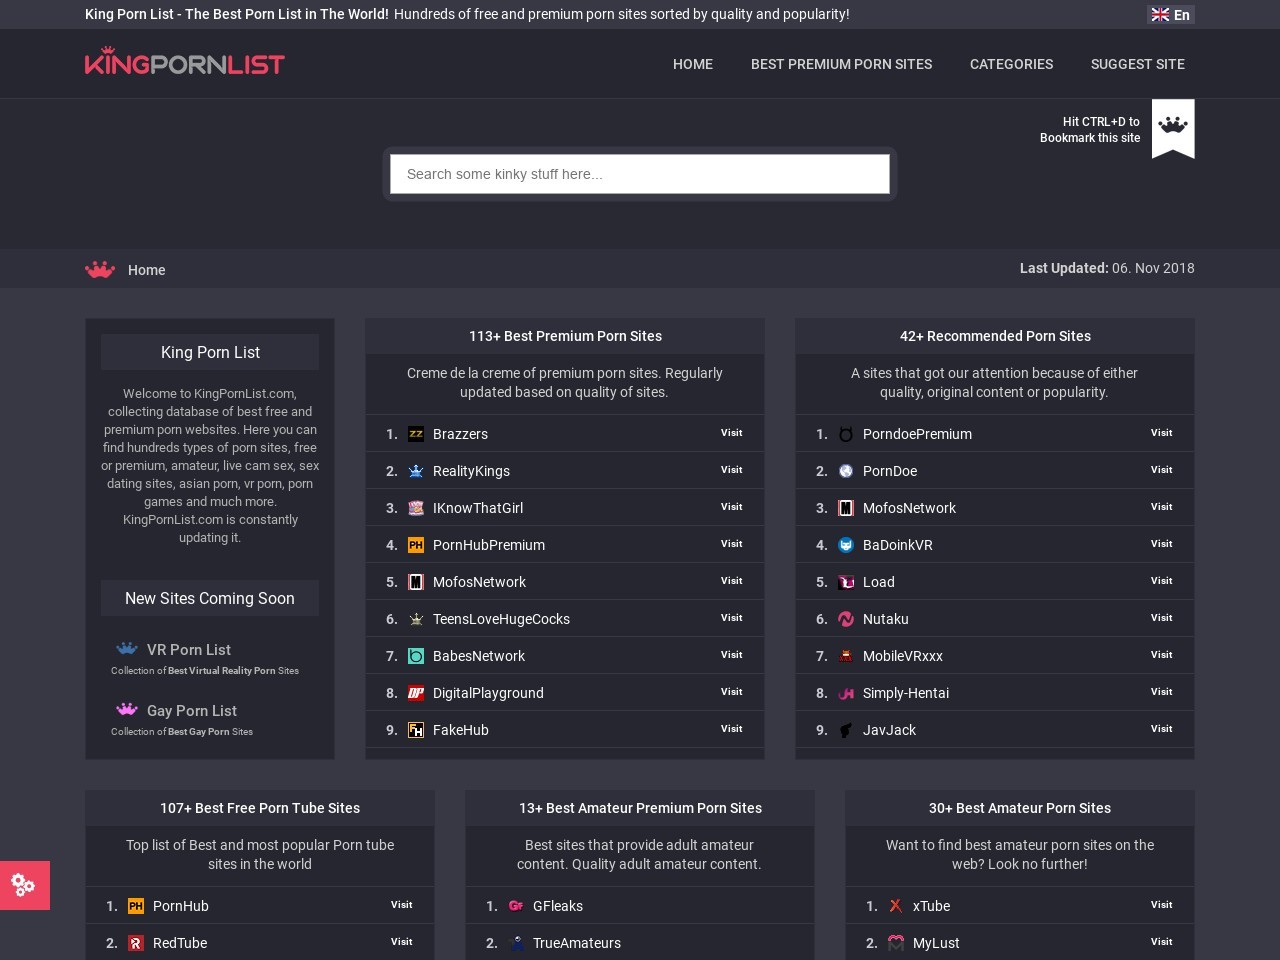Click the JavJack favicon icon
Screen dimensions: 1280x960
click(846, 730)
